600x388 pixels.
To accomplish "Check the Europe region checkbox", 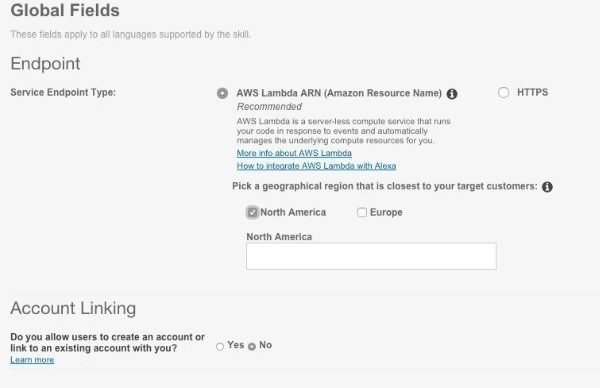I will (362, 212).
